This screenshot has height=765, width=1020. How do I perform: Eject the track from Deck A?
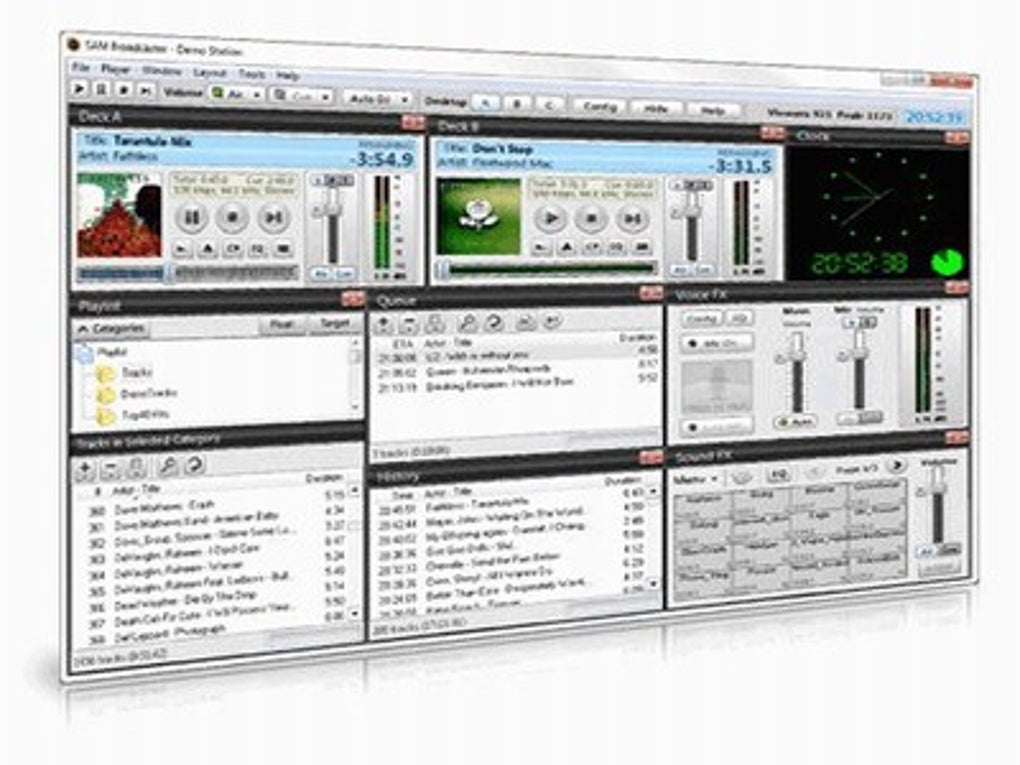point(208,248)
